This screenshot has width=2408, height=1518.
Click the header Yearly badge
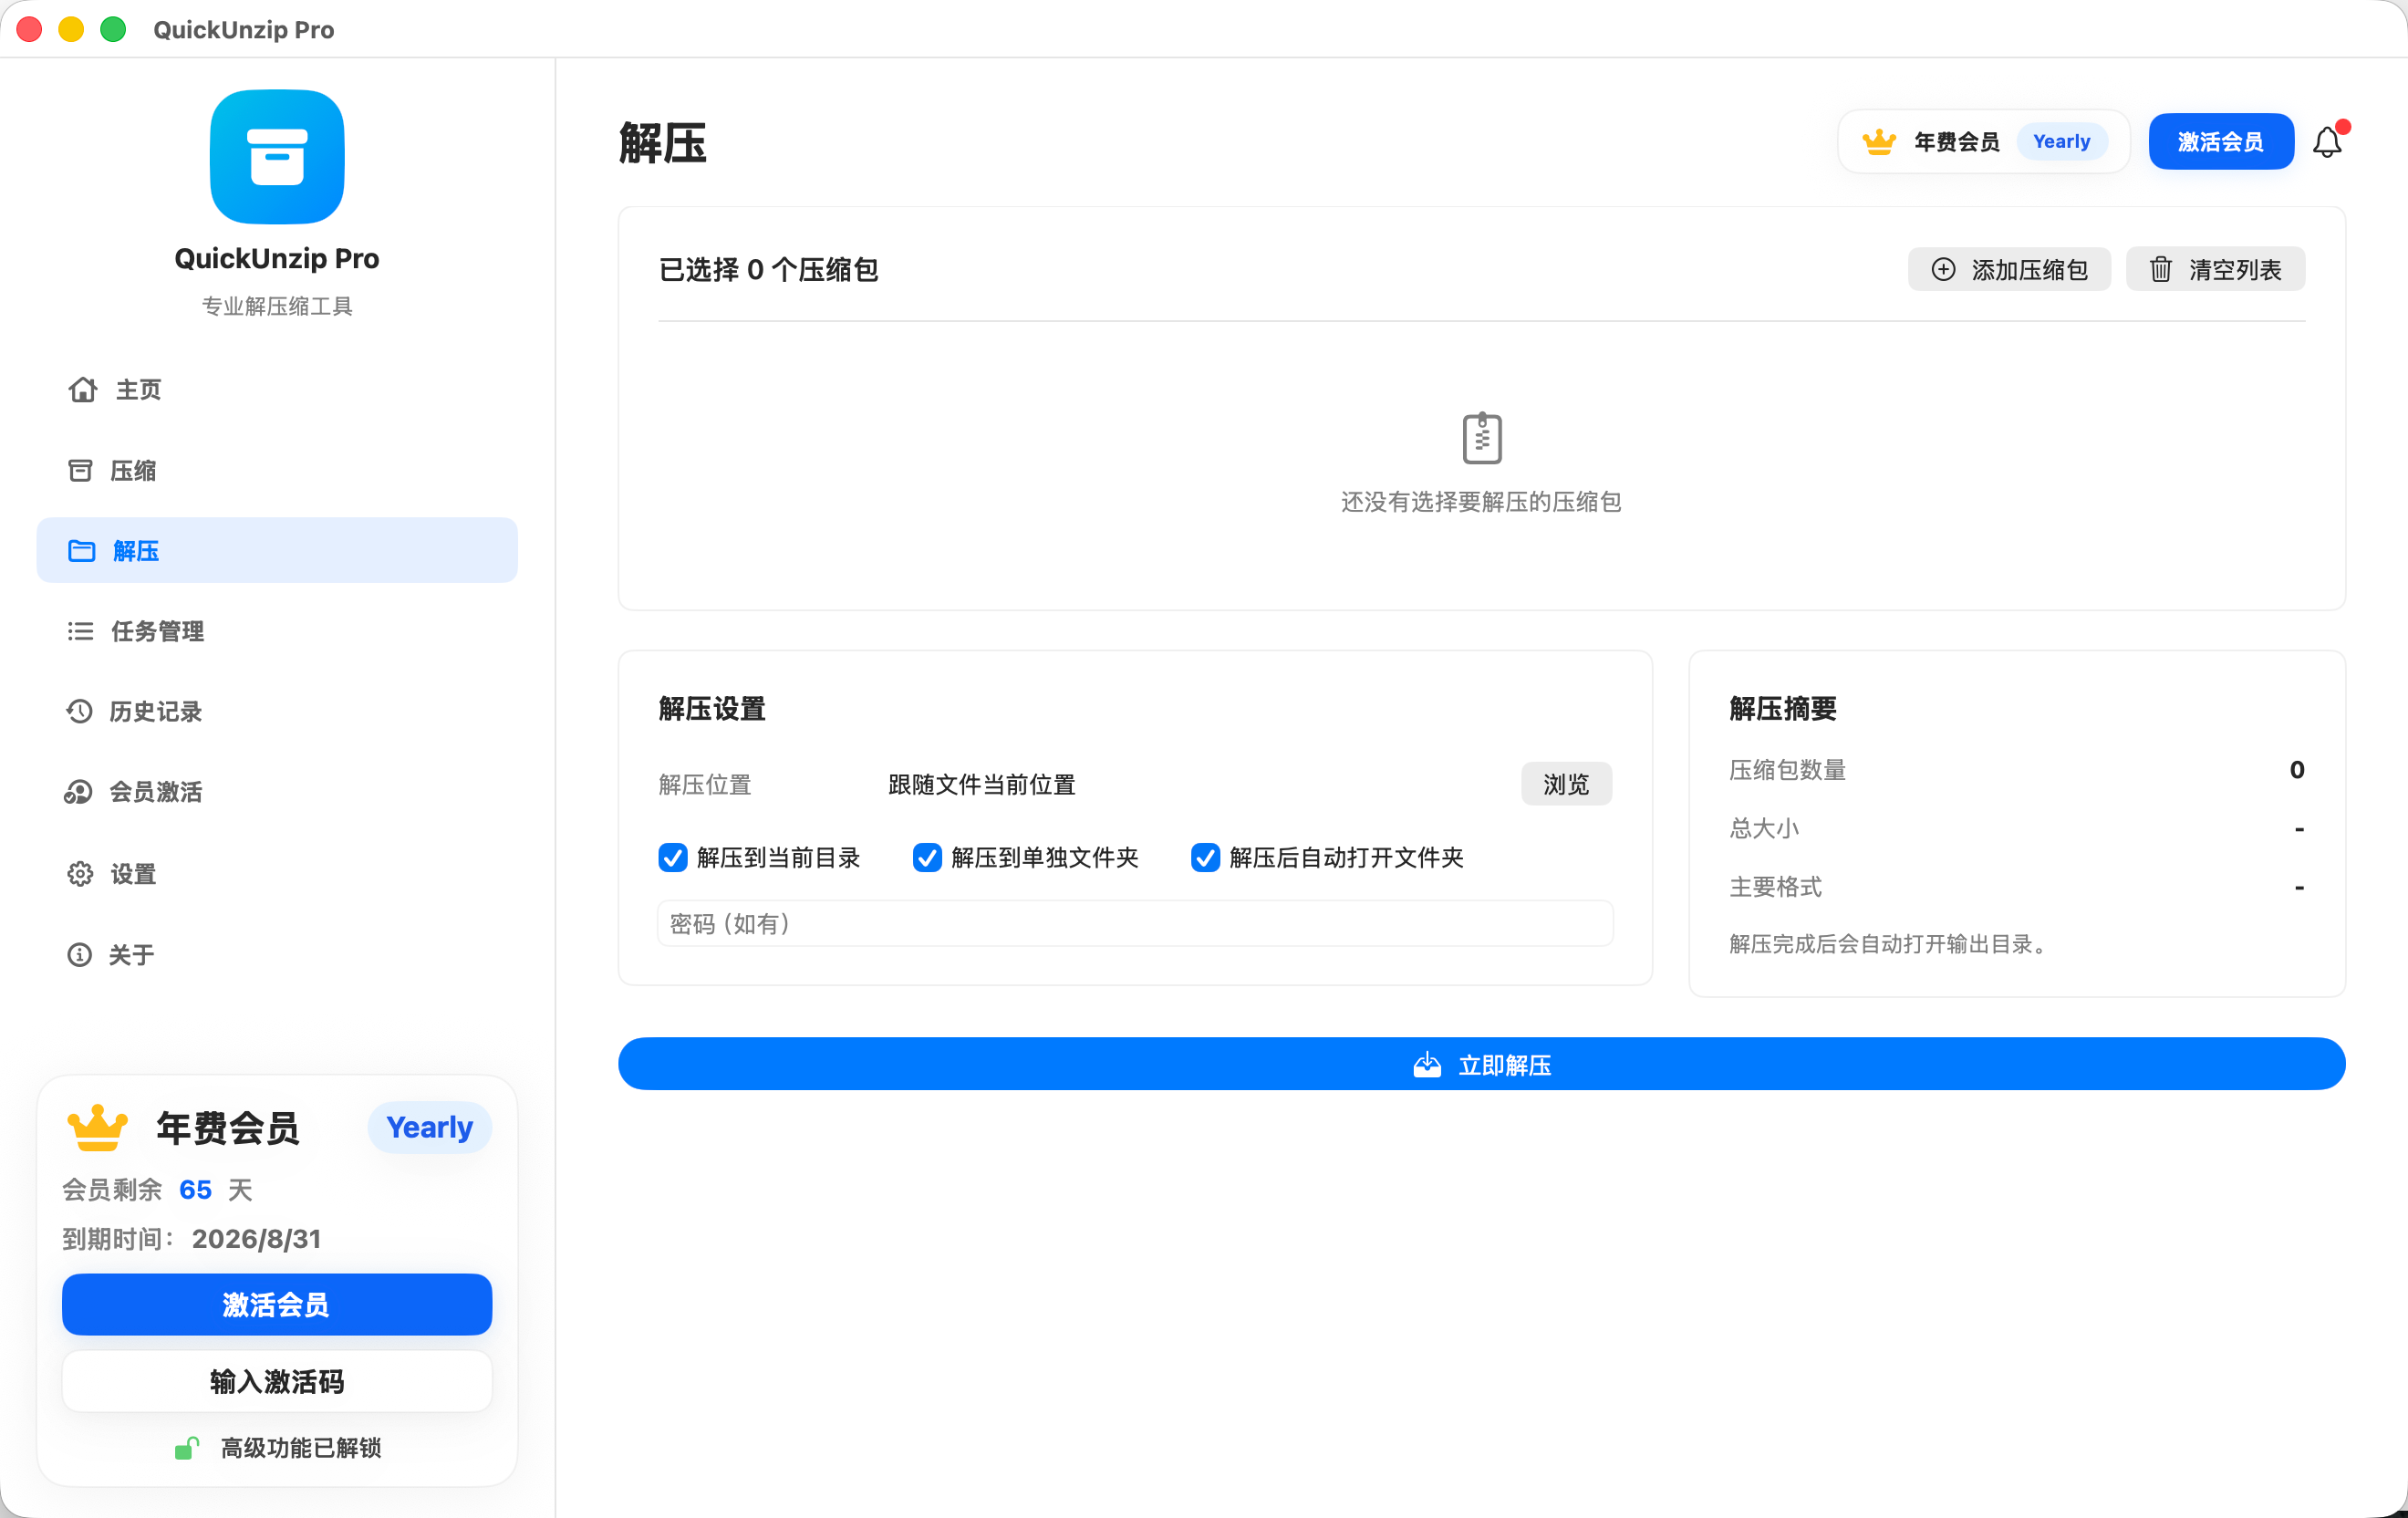point(2062,142)
